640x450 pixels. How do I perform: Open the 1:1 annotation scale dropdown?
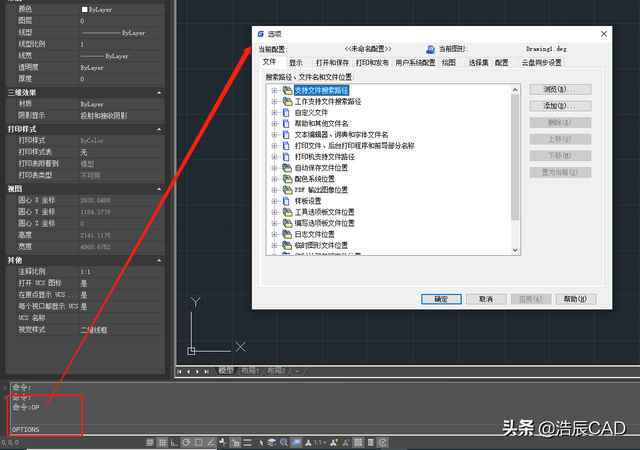coord(320,442)
